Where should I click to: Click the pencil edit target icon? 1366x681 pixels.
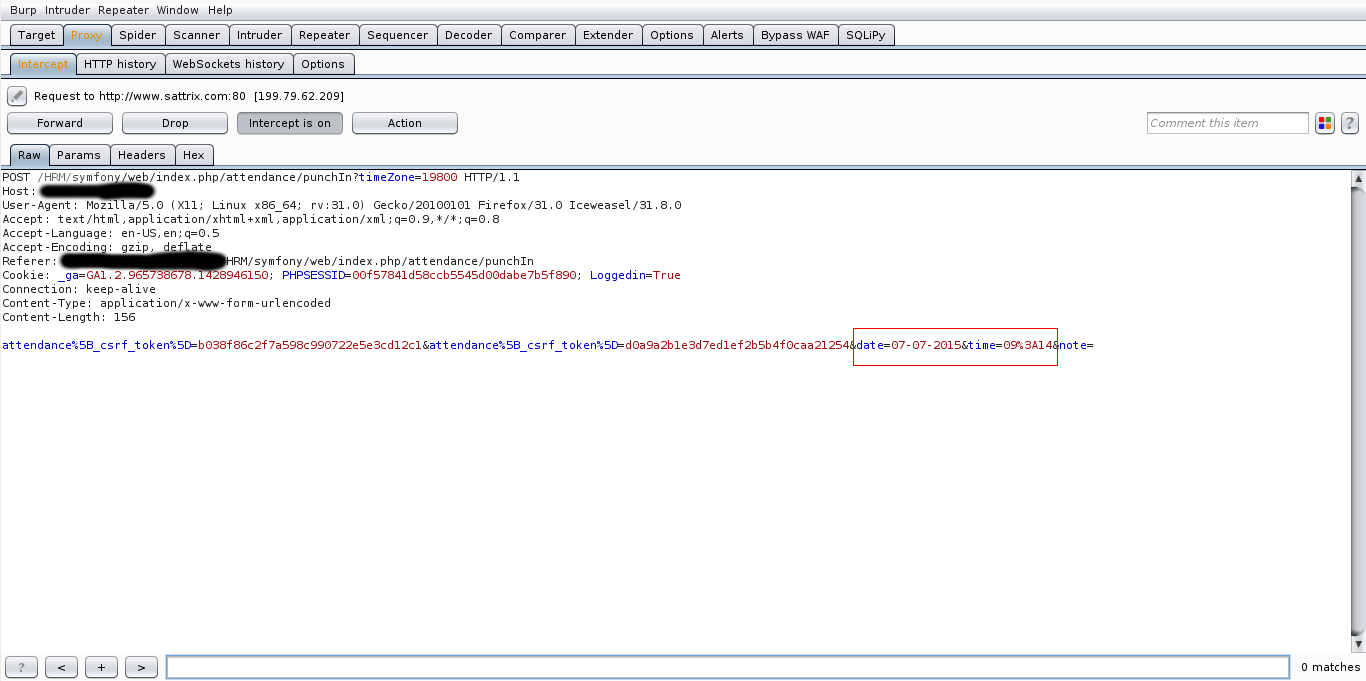[x=17, y=96]
